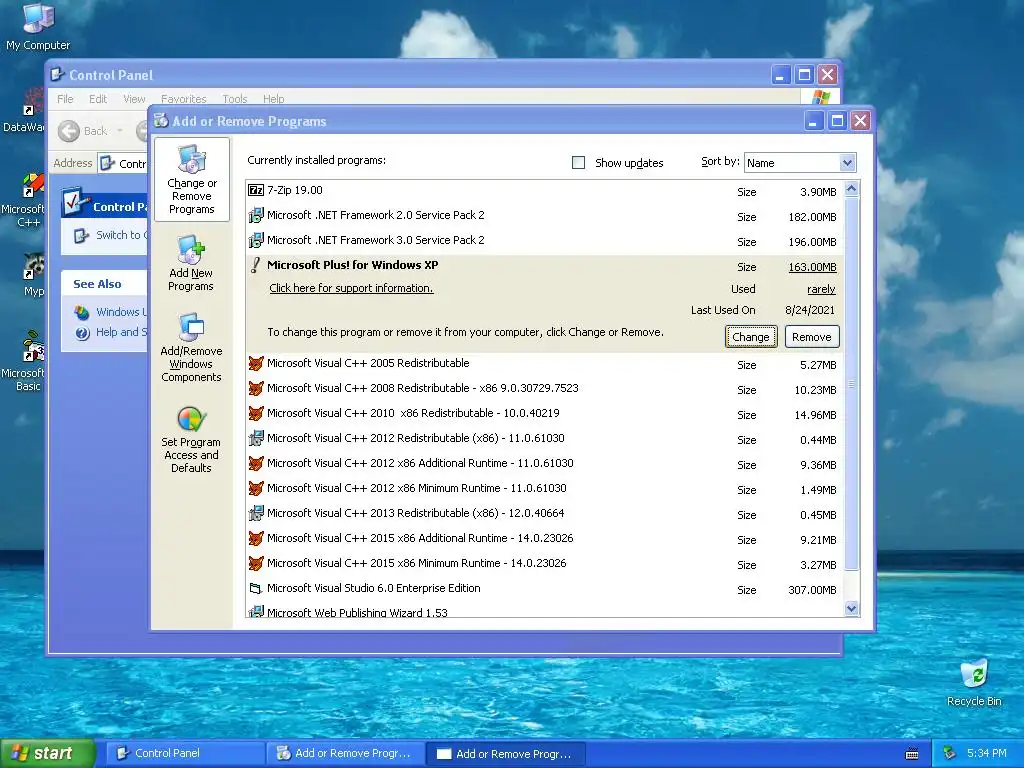Click the 7-Zip 19.00 program icon

[x=256, y=190]
